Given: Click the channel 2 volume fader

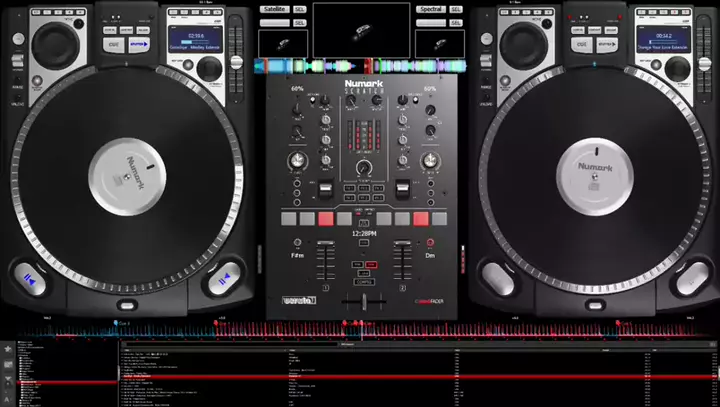Looking at the screenshot, I should (402, 242).
